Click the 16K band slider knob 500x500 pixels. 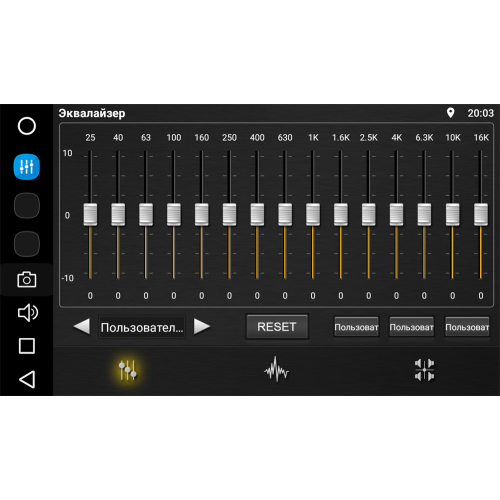tap(481, 215)
